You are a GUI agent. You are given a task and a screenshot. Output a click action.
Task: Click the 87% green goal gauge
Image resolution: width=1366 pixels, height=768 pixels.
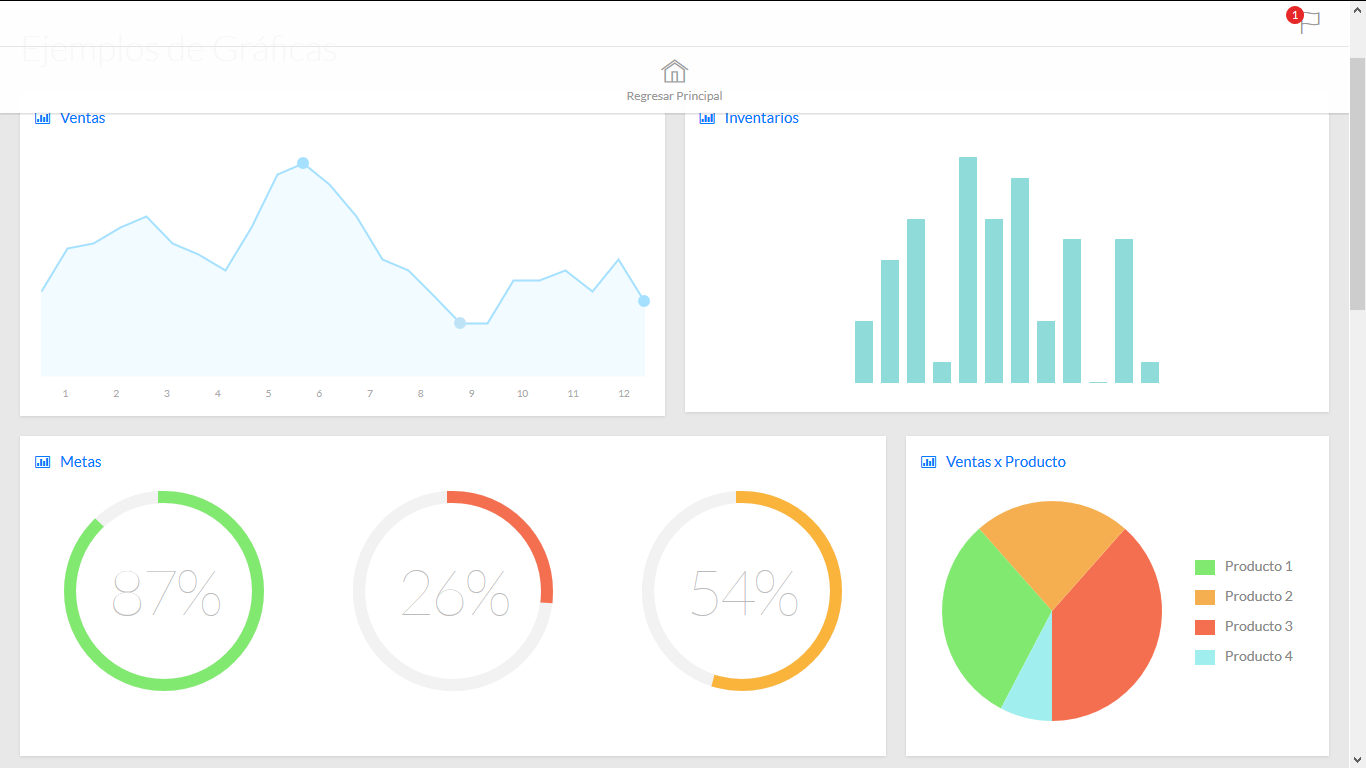(x=164, y=591)
